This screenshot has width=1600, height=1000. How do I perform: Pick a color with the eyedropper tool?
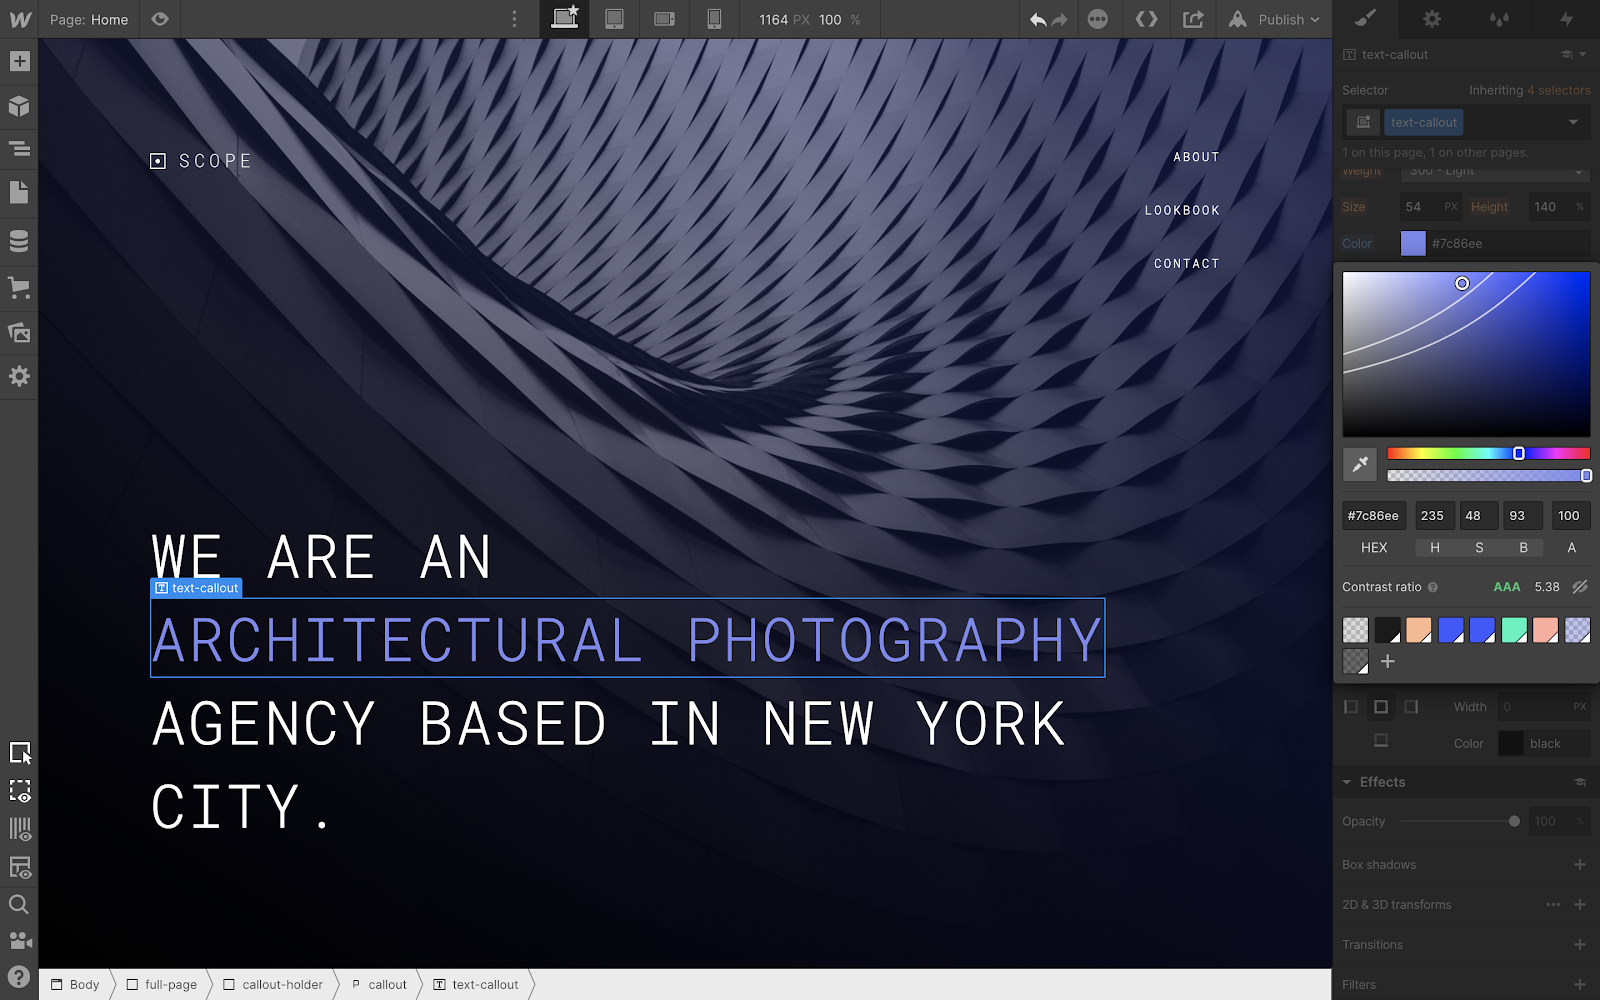[x=1360, y=464]
